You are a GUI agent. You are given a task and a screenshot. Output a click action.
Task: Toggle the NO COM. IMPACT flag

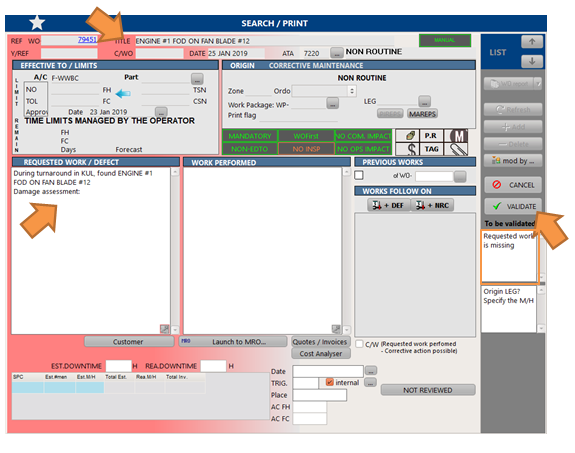[x=363, y=136]
